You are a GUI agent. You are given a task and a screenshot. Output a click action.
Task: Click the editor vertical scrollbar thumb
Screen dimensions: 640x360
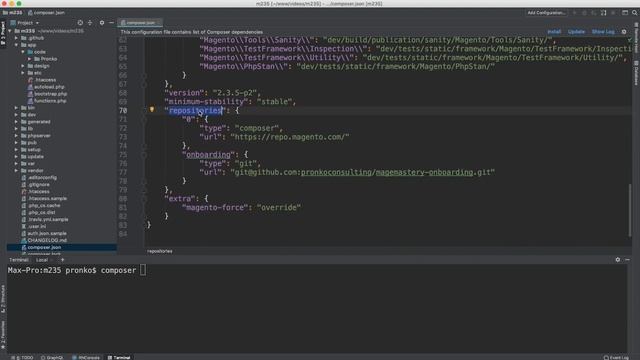coord(630,210)
